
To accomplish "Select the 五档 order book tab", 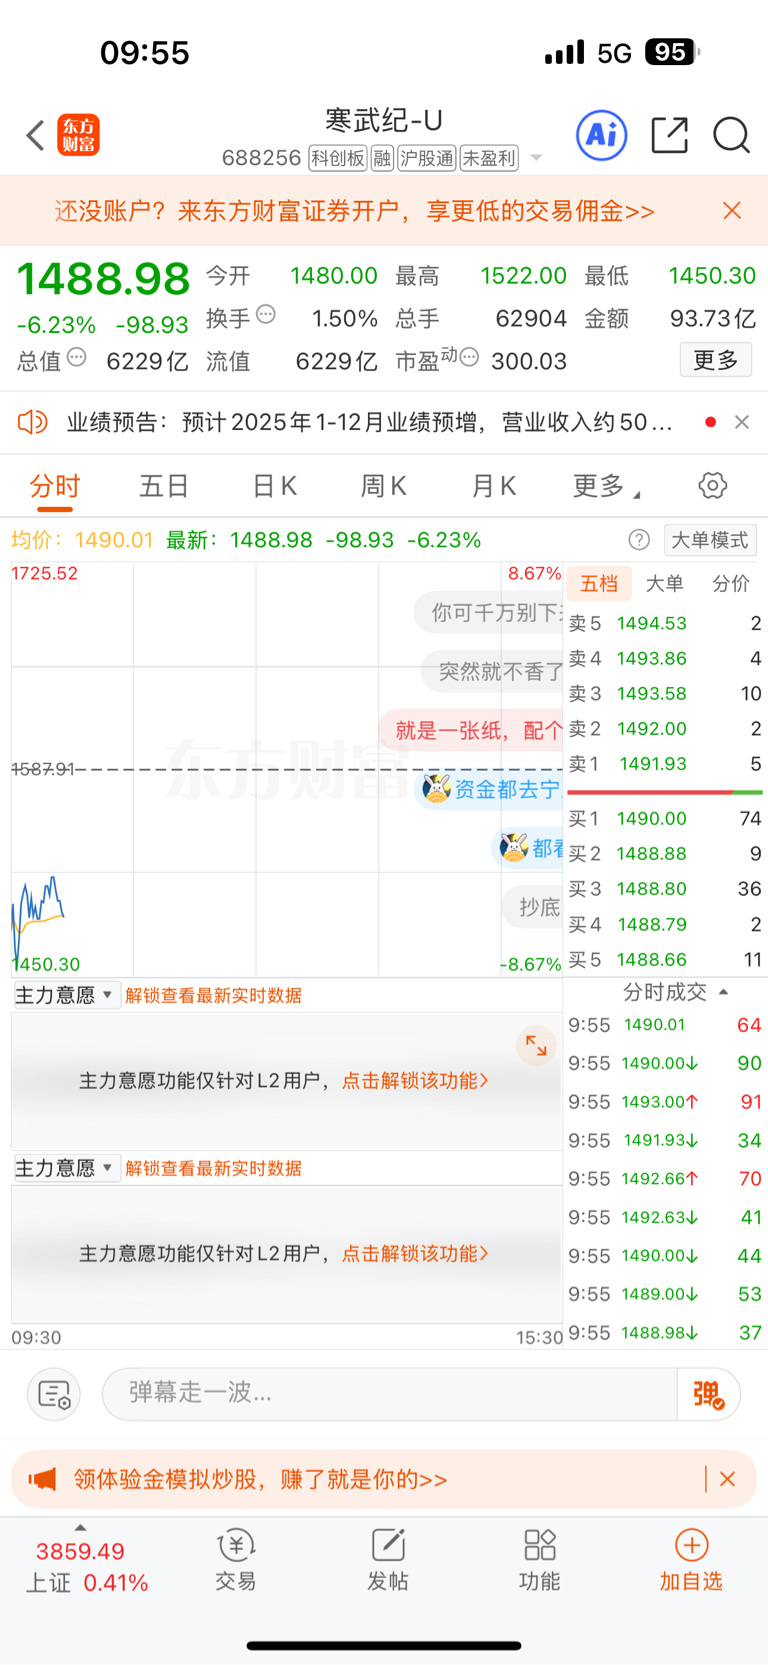I will coord(599,583).
